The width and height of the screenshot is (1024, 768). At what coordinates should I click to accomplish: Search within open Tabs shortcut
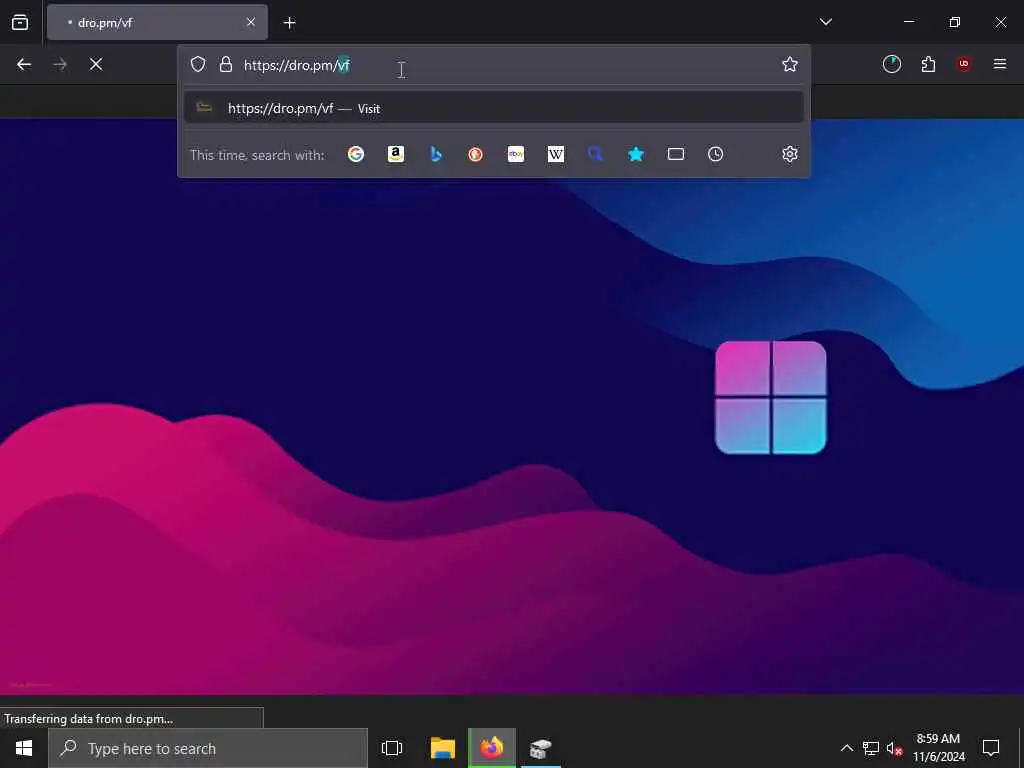coord(676,154)
